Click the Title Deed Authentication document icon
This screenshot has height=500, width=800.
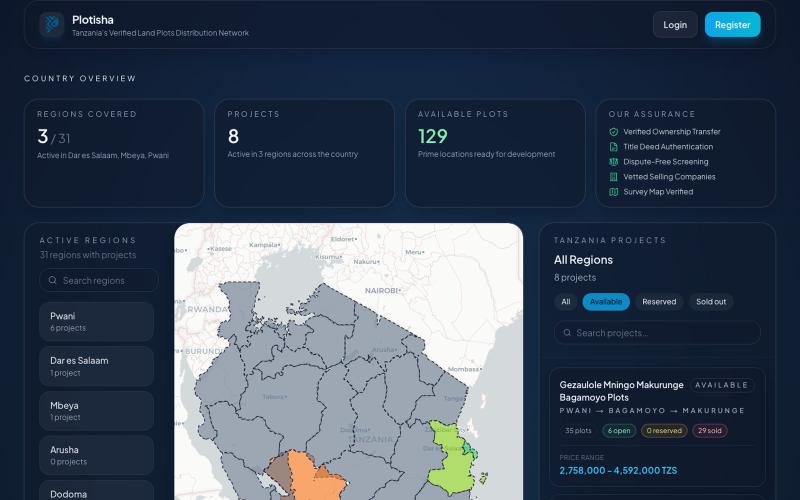[613, 147]
